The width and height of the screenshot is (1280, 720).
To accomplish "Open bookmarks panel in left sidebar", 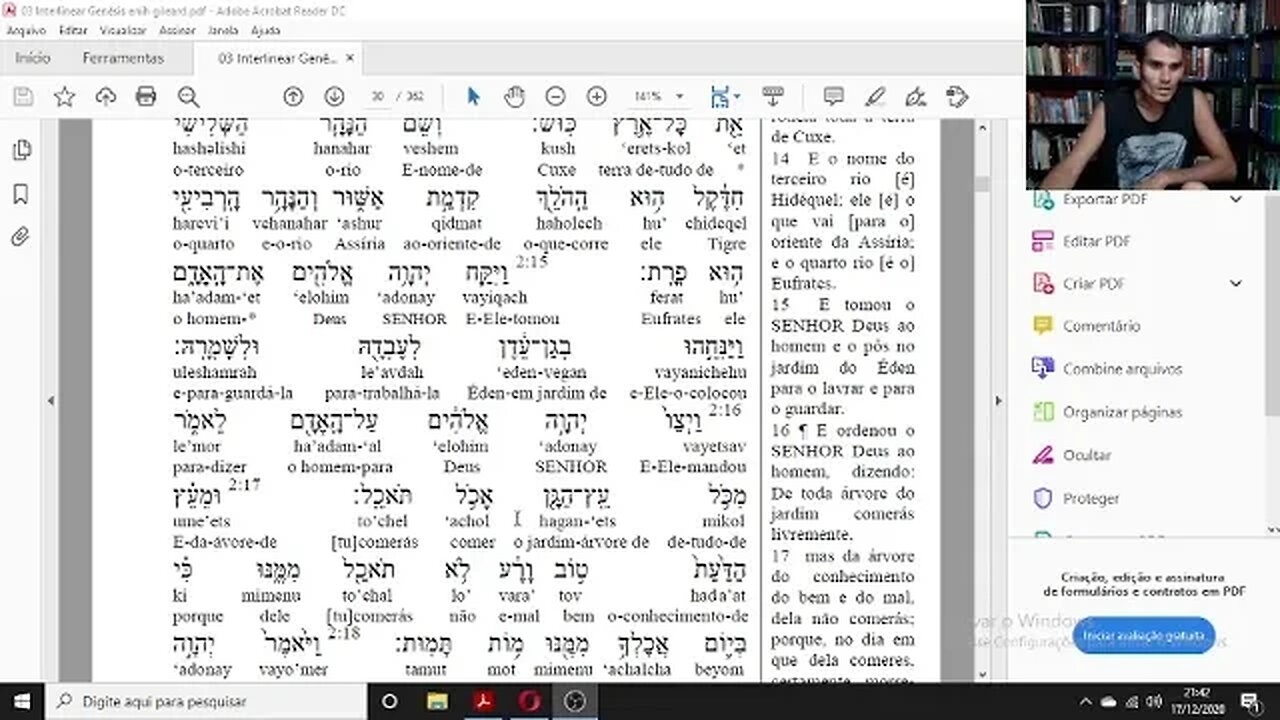I will (x=20, y=194).
